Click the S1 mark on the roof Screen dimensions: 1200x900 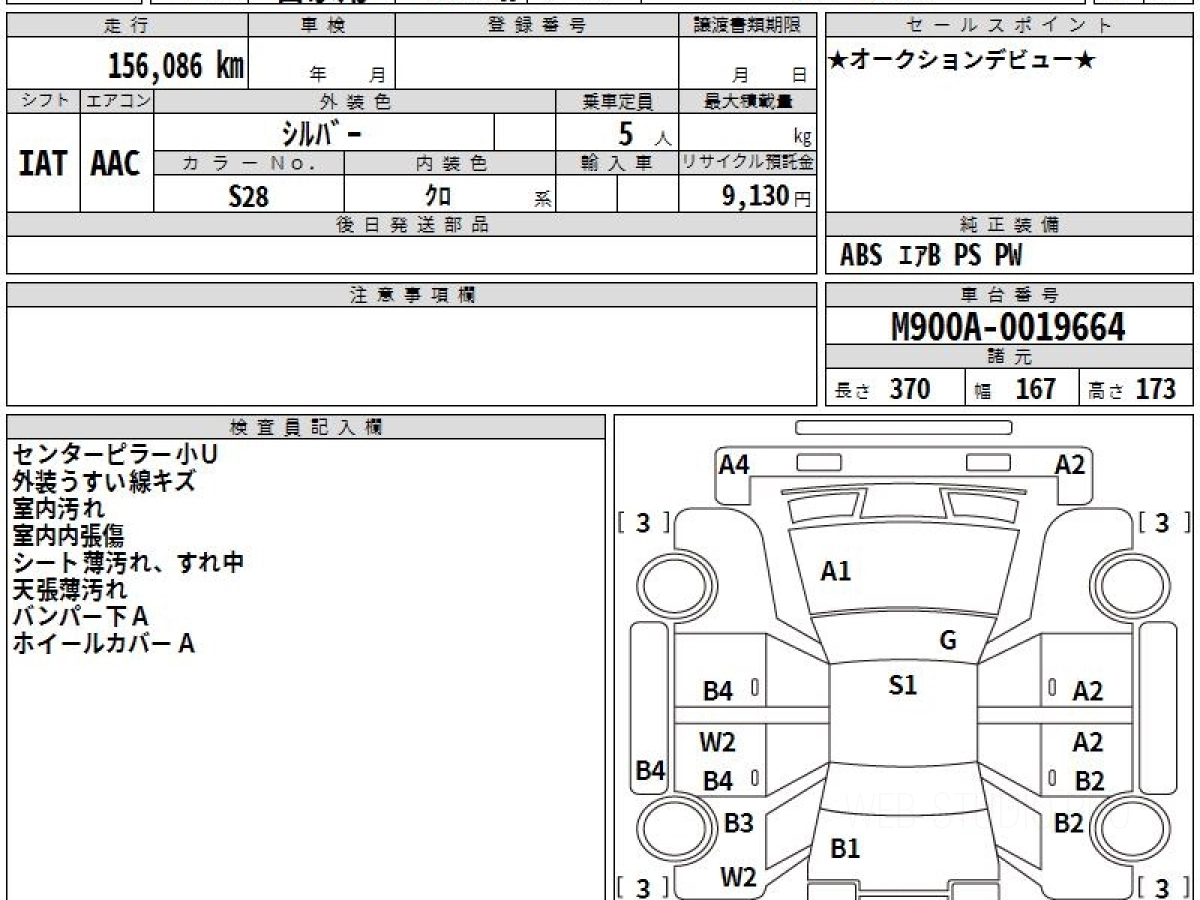902,685
